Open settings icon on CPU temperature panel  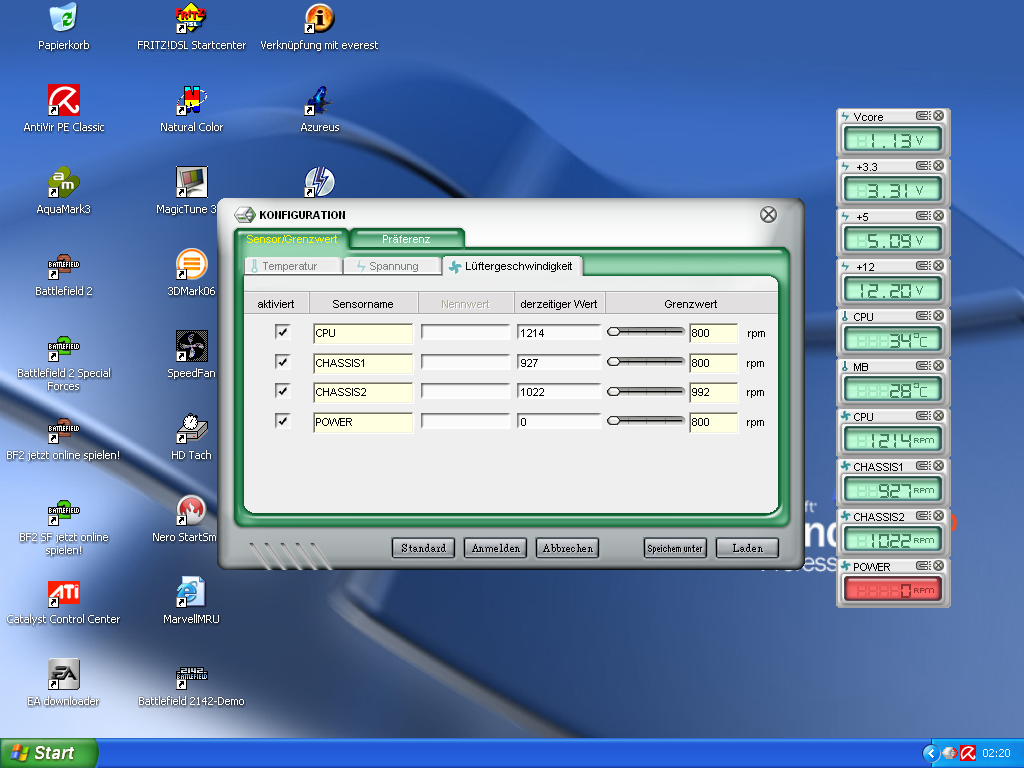(923, 315)
